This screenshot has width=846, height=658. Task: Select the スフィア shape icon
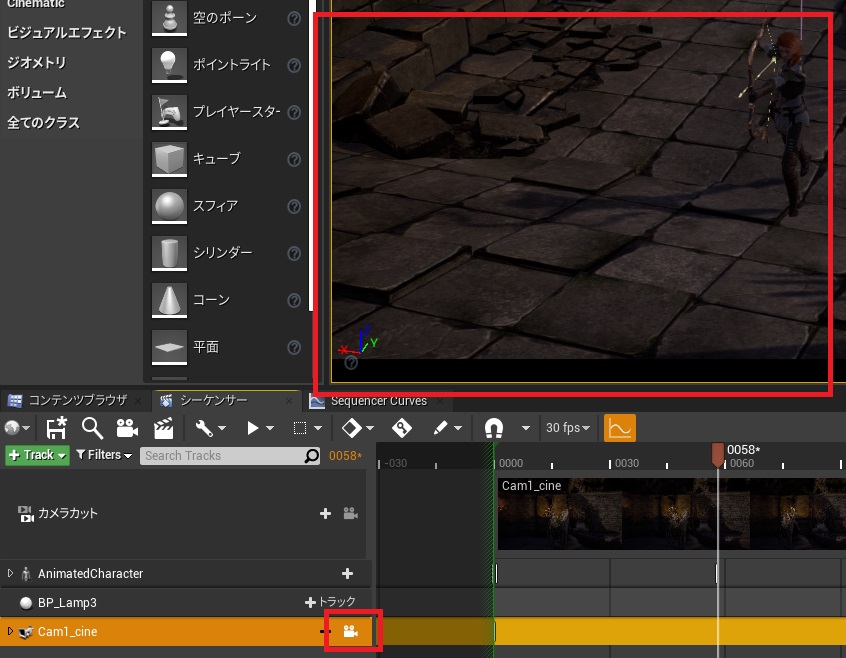[169, 205]
